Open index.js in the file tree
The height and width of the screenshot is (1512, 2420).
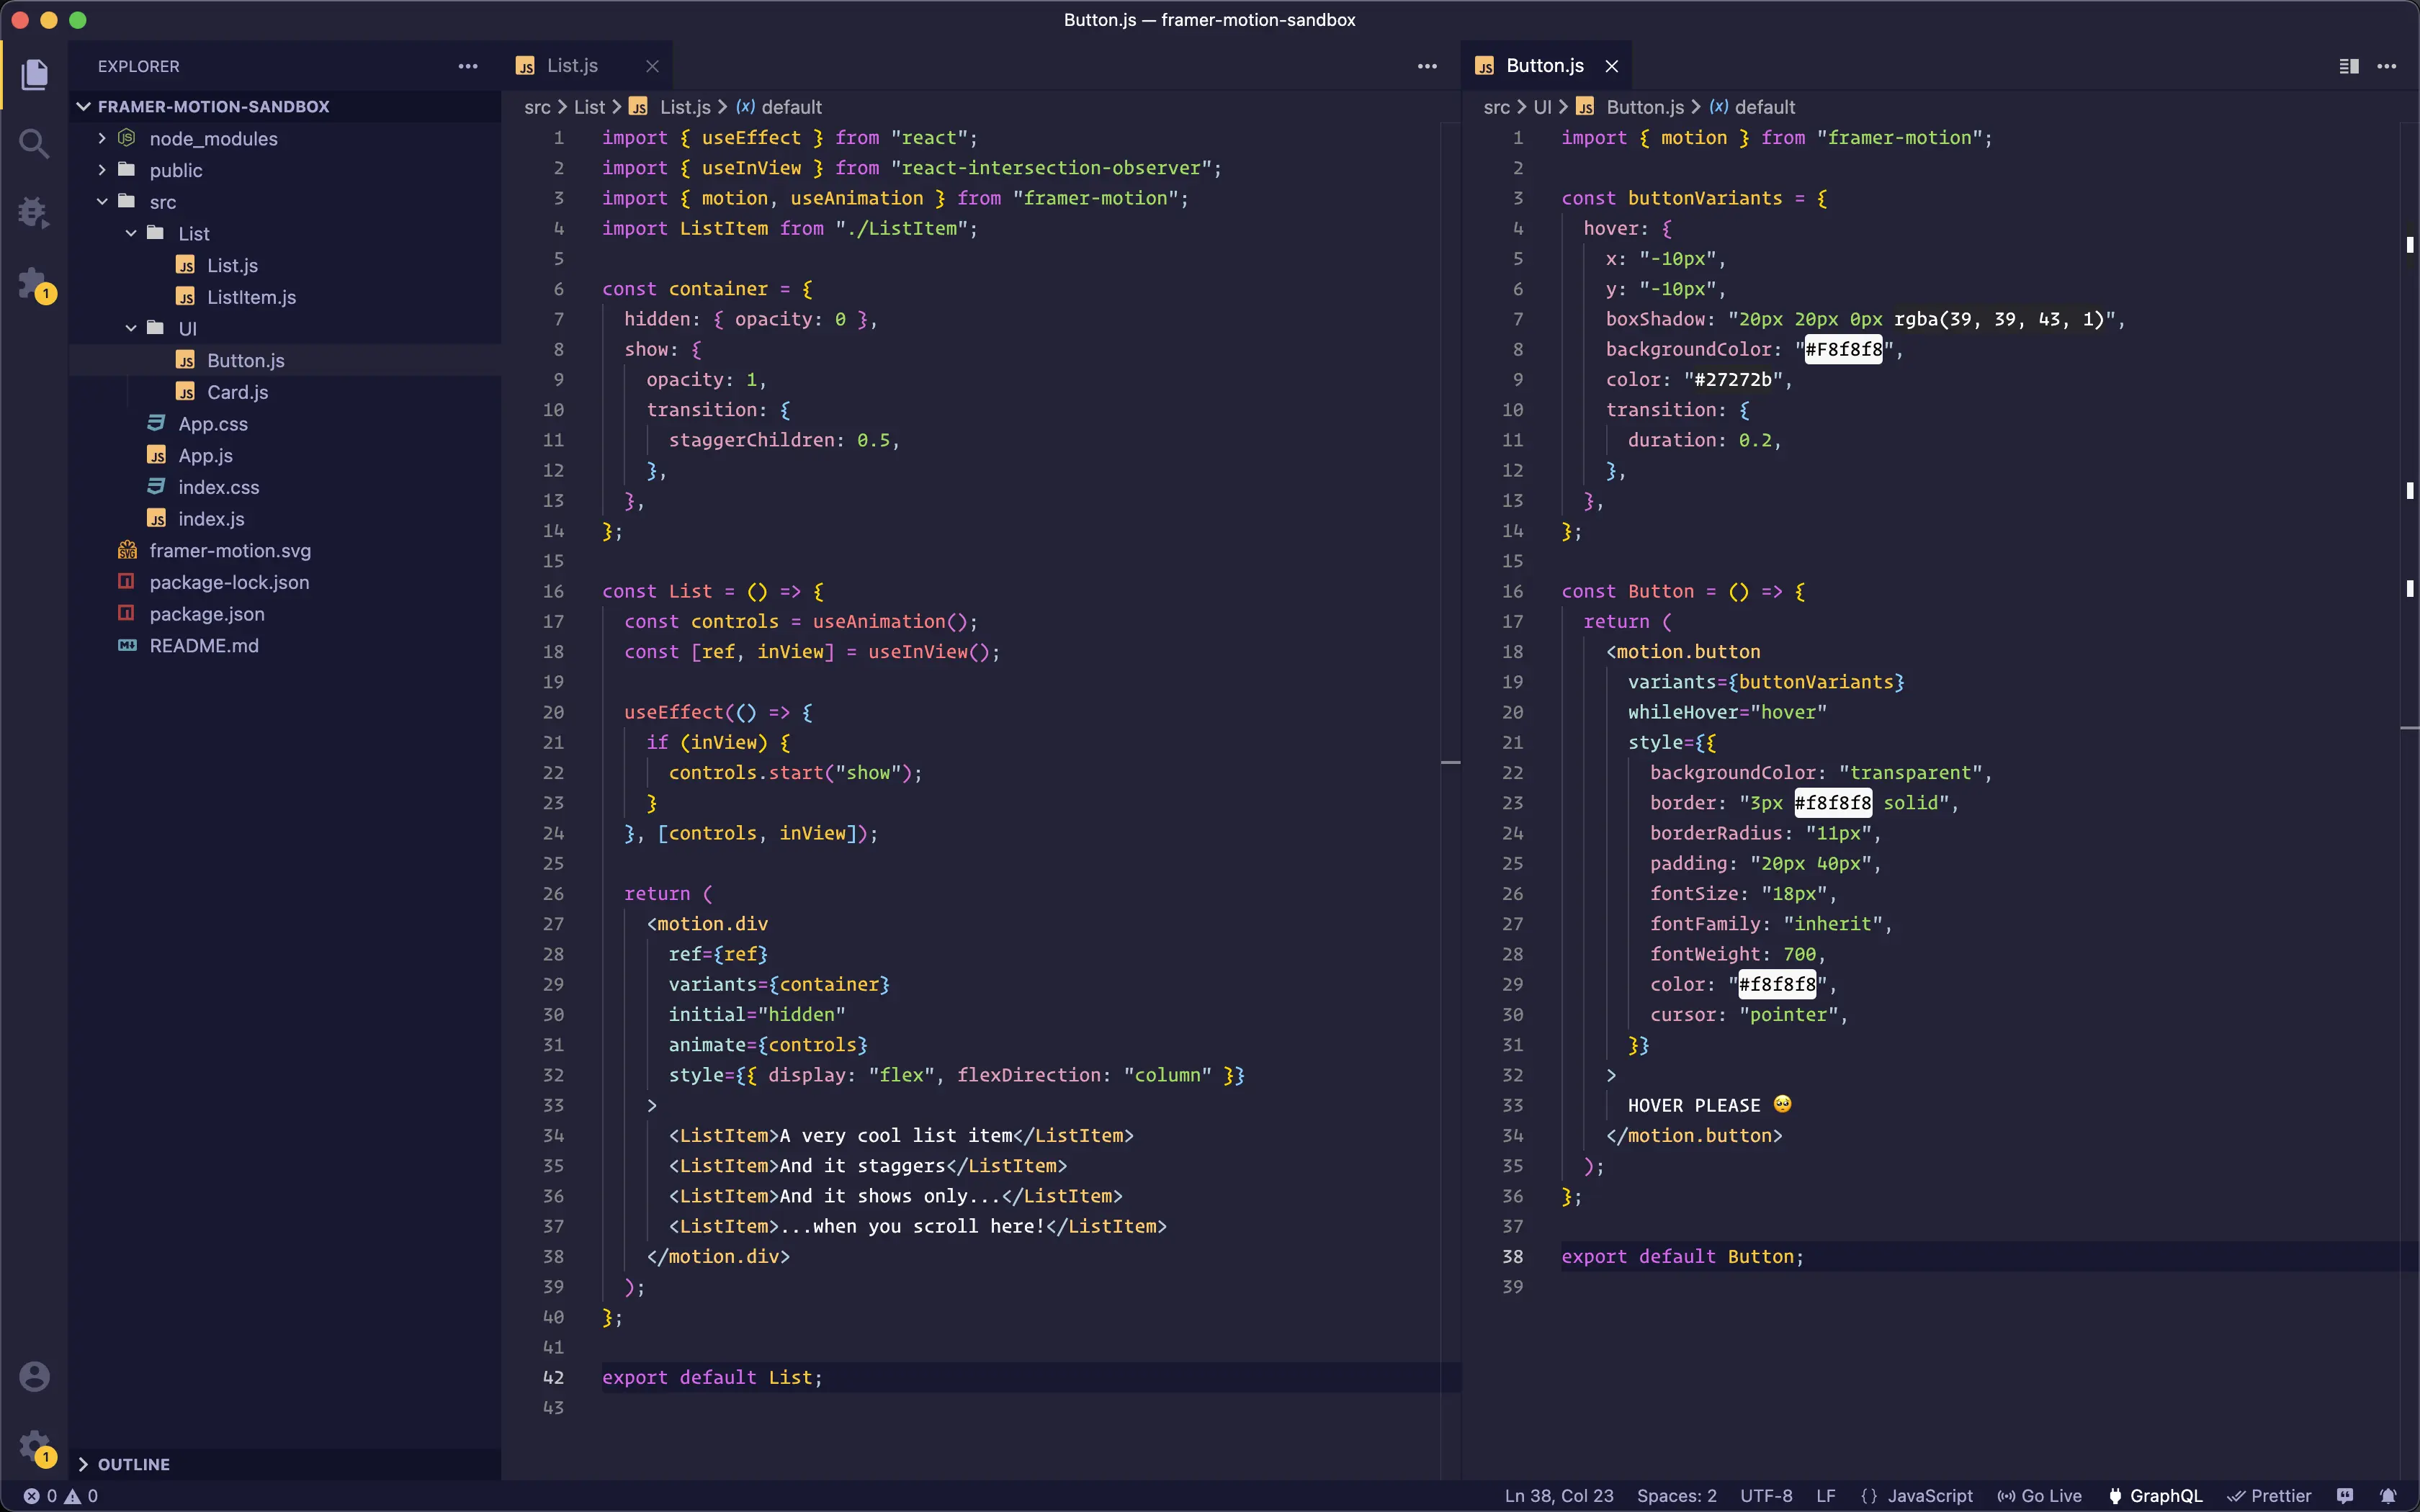click(285, 519)
